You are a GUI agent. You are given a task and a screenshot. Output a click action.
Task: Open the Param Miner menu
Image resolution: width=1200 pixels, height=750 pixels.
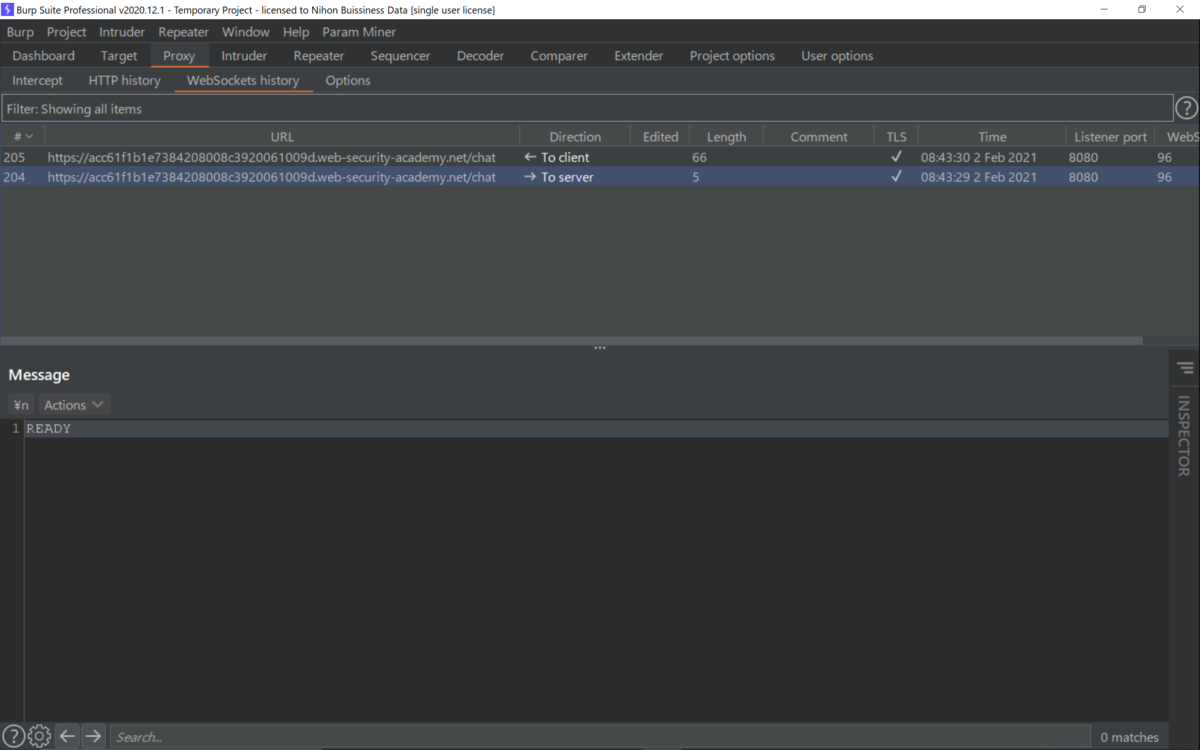coord(359,32)
